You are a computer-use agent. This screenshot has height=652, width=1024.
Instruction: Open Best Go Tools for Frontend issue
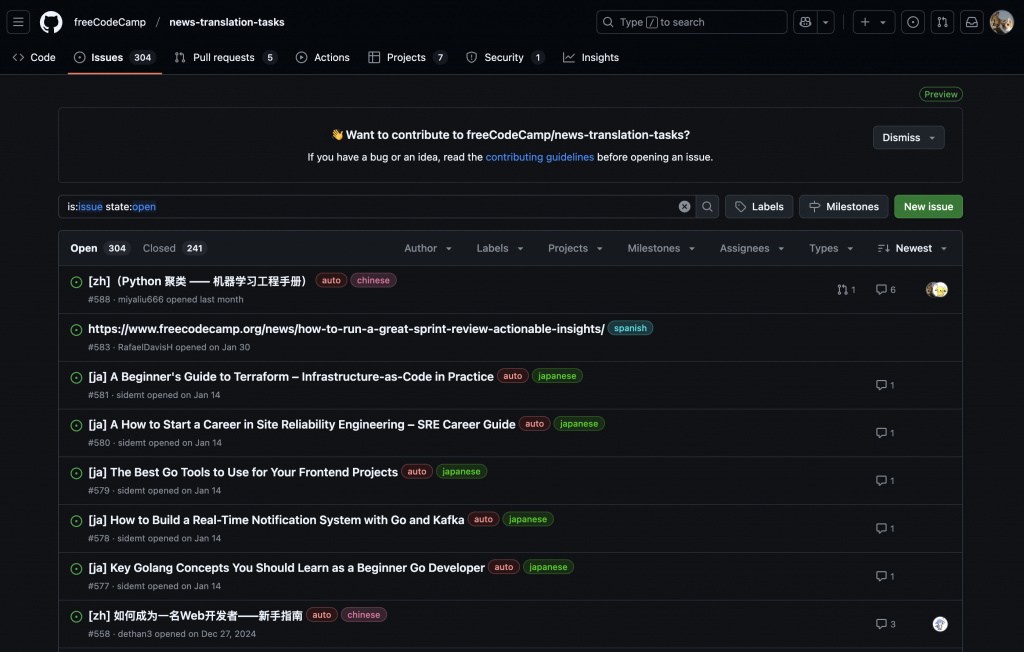(243, 472)
